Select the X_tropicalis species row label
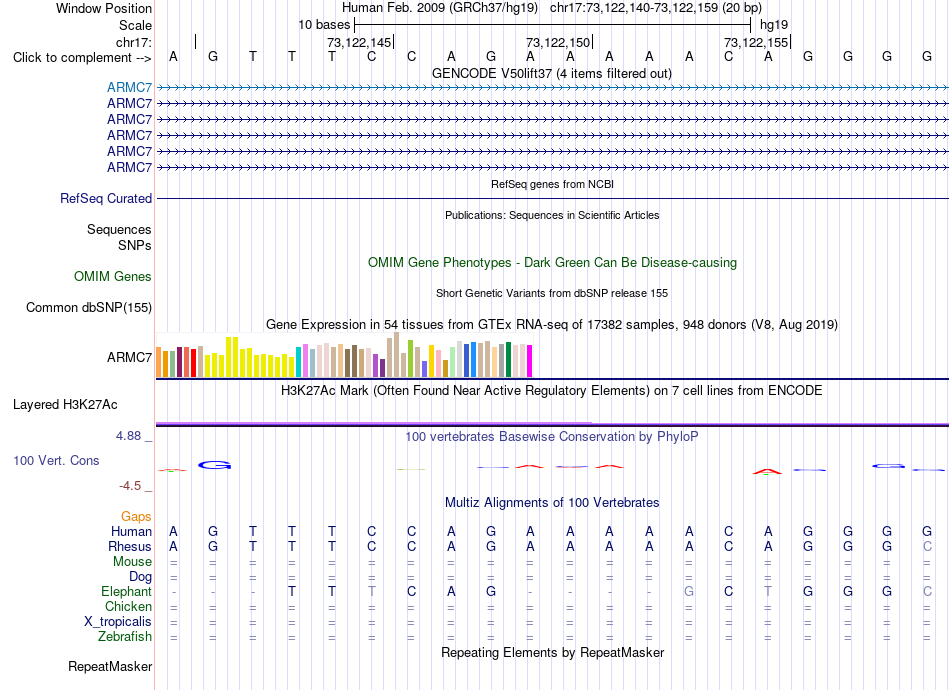The width and height of the screenshot is (950, 690). point(118,622)
